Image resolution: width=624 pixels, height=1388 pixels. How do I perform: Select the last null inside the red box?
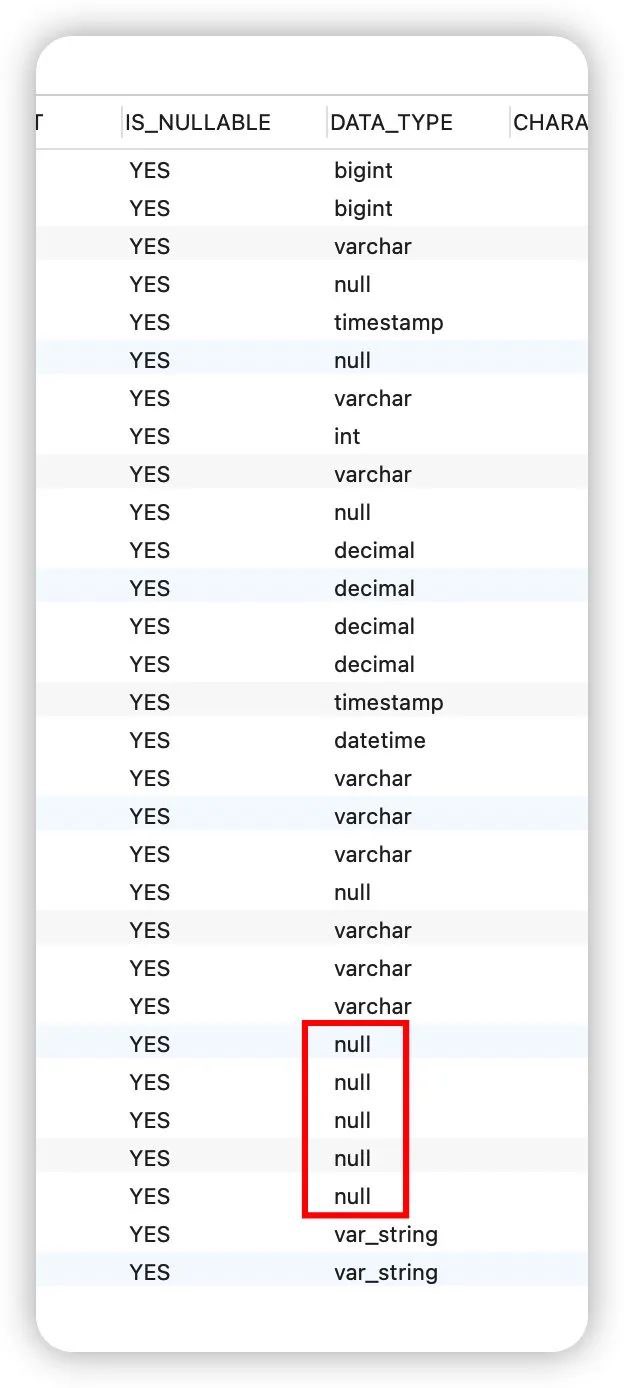click(x=353, y=1196)
